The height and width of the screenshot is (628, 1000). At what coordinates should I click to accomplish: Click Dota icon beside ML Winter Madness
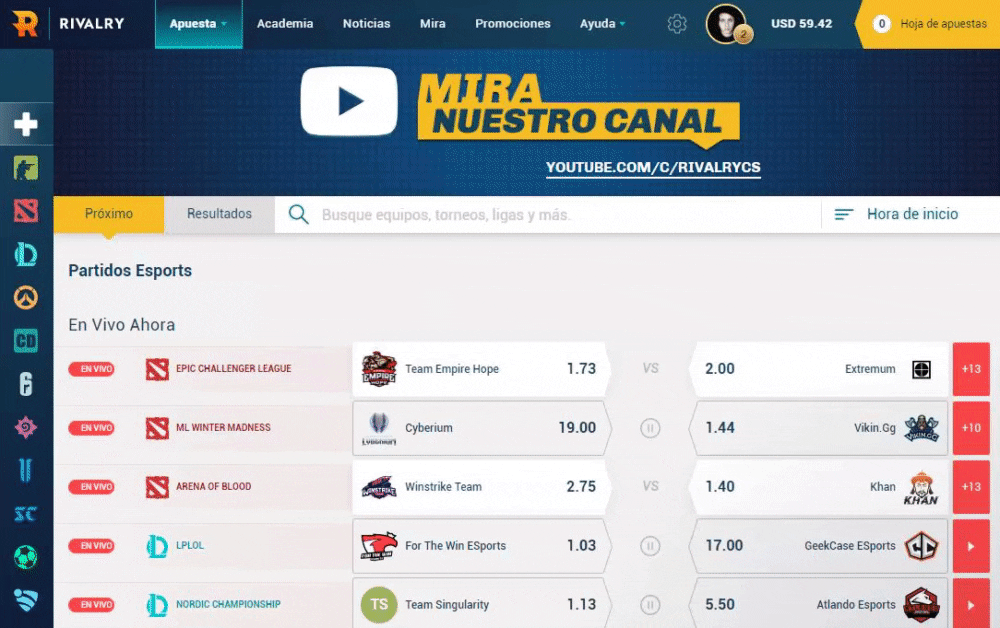tap(157, 428)
